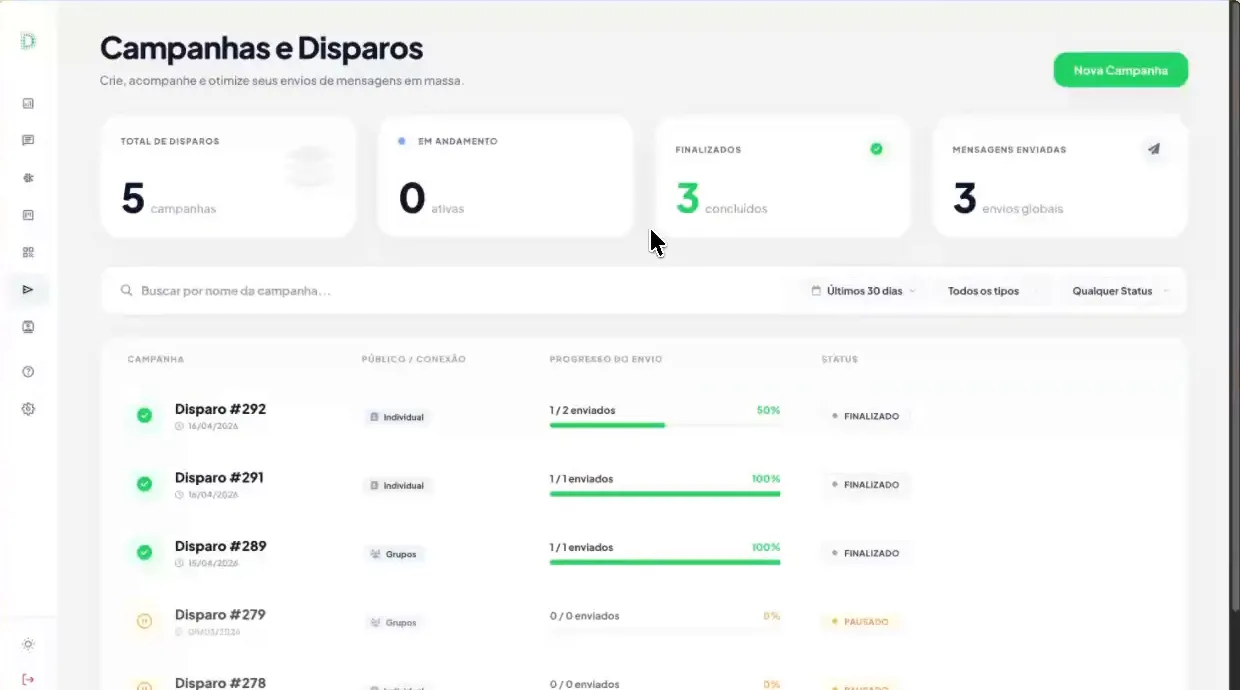The image size is (1240, 690).
Task: Open the chat messages icon in sidebar
Action: (x=28, y=140)
